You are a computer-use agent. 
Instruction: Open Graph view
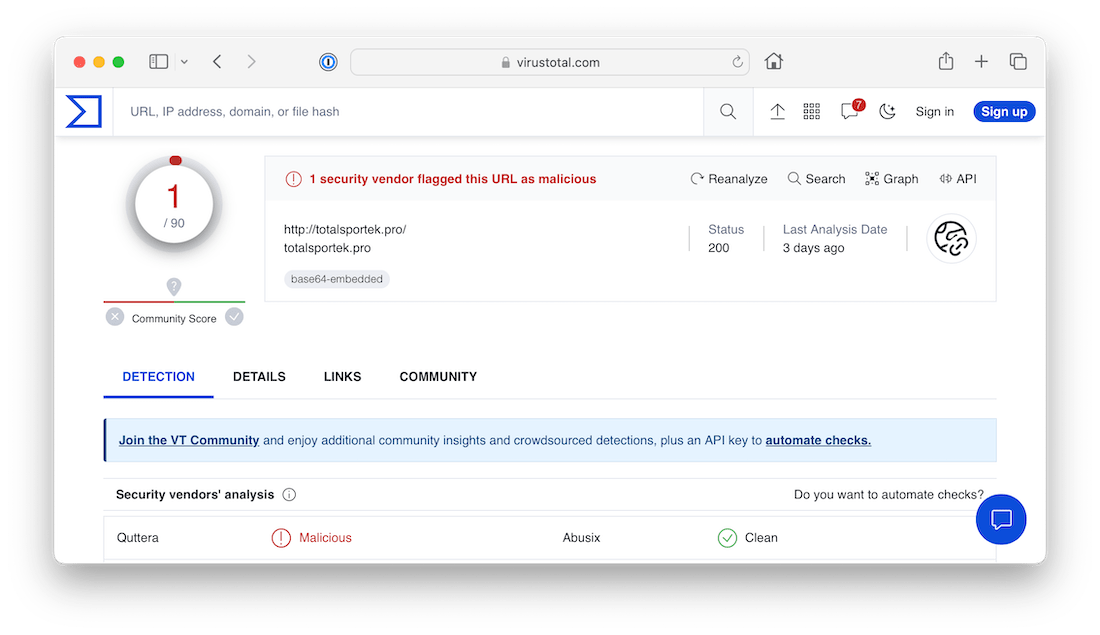892,179
